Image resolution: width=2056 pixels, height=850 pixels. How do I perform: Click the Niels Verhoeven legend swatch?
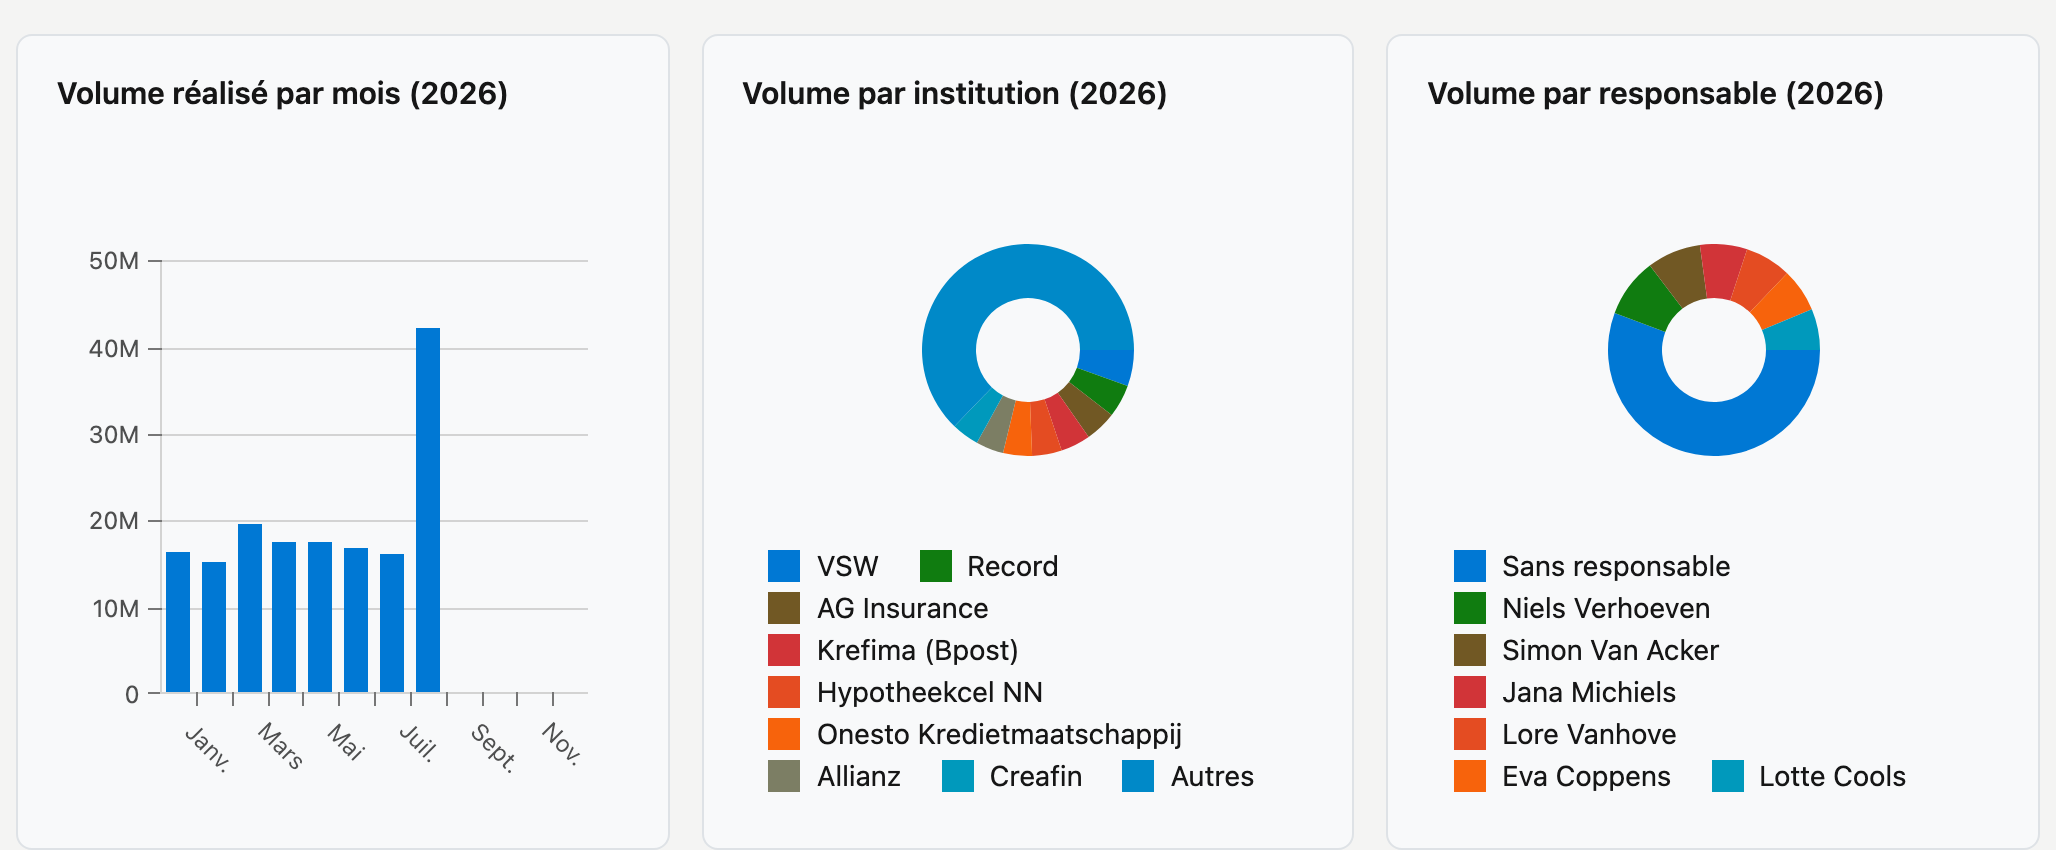(1470, 608)
